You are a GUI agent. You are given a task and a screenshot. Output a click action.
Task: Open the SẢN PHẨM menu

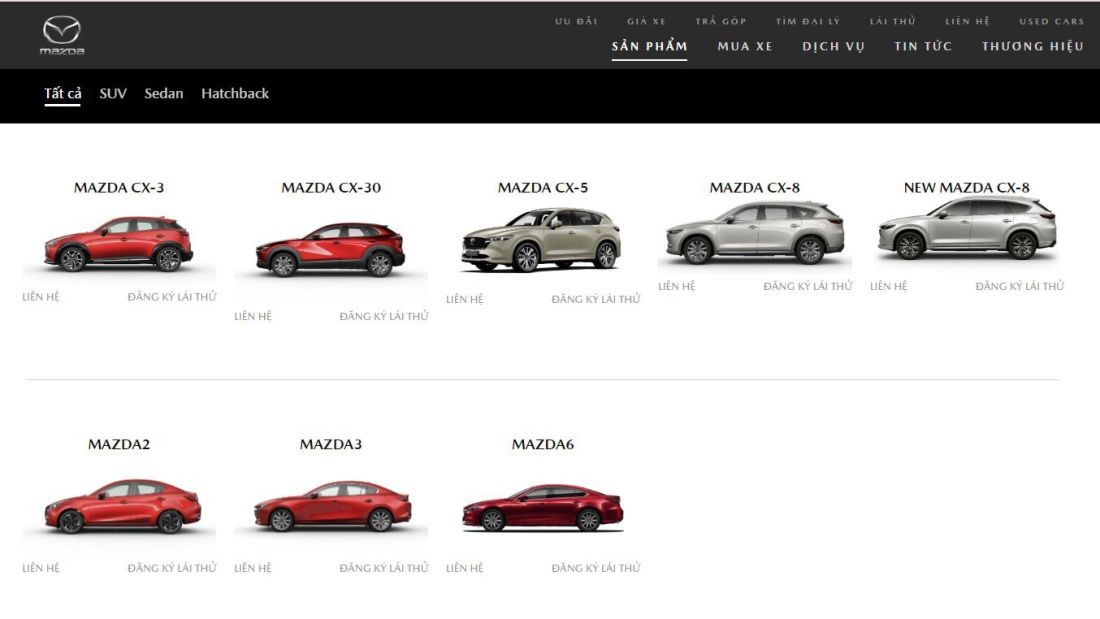coord(650,46)
